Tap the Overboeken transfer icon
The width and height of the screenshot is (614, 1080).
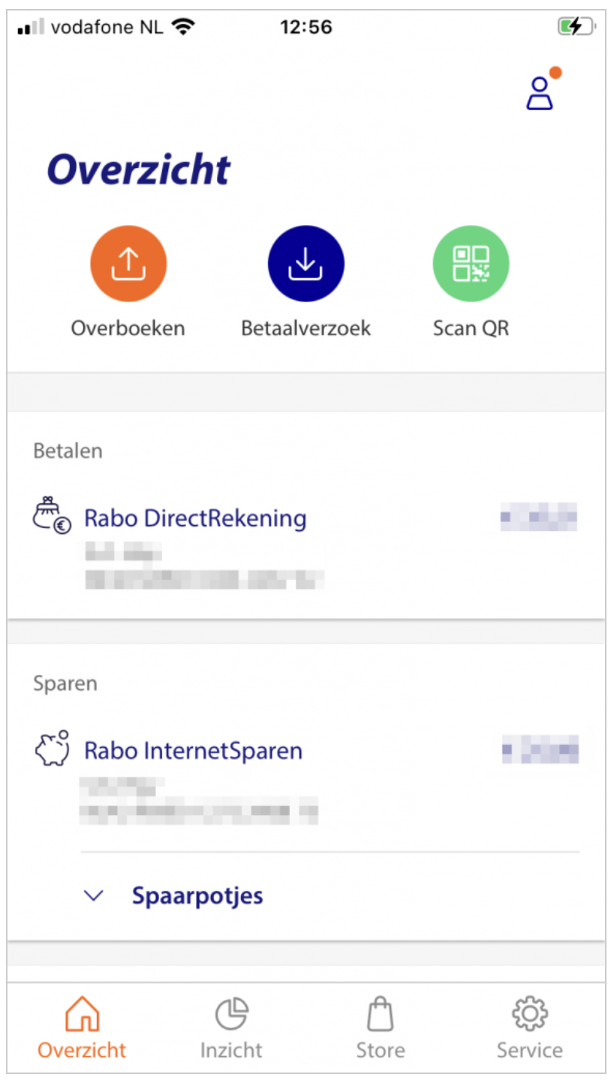[x=128, y=262]
